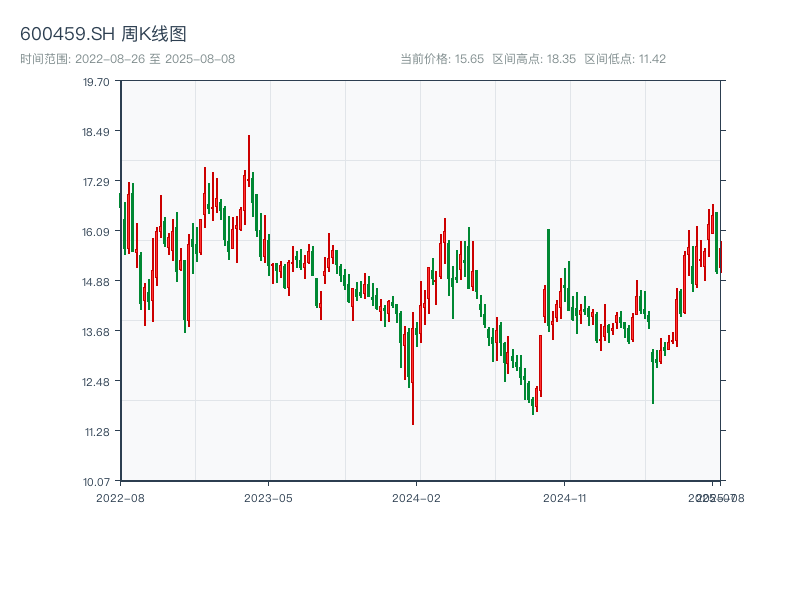800x600 pixels.
Task: Click the chart title 600459.SH 周K线图
Action: point(103,34)
